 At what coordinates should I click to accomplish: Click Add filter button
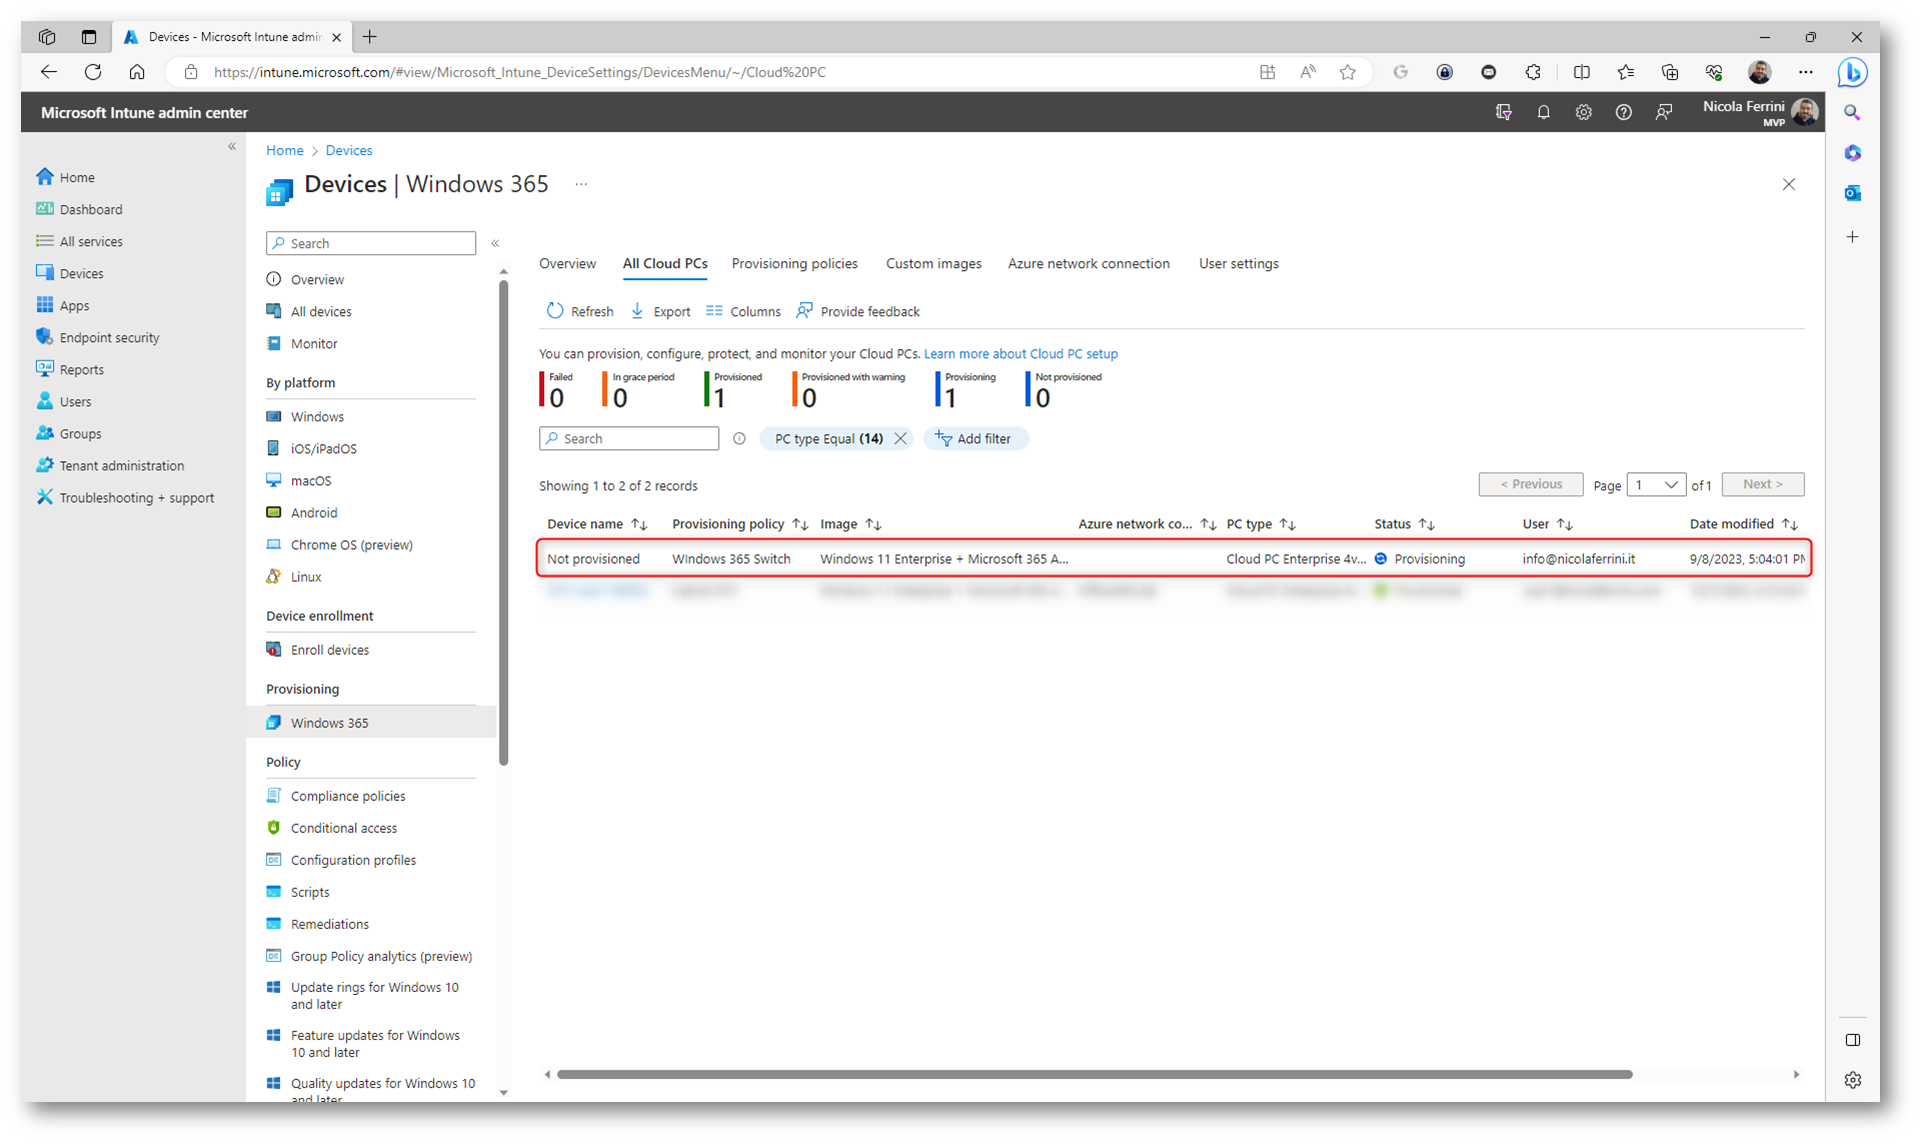975,438
